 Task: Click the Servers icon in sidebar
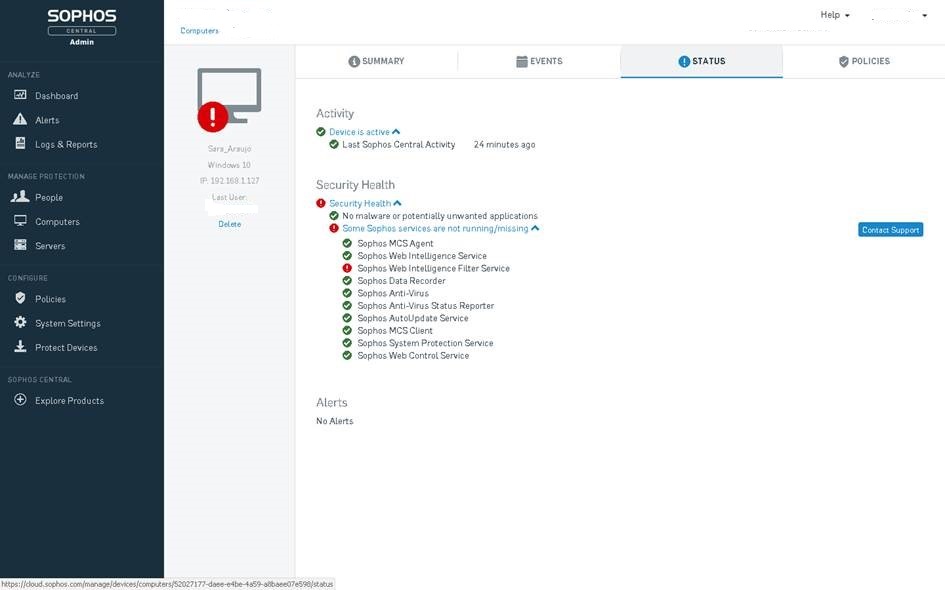(x=20, y=245)
